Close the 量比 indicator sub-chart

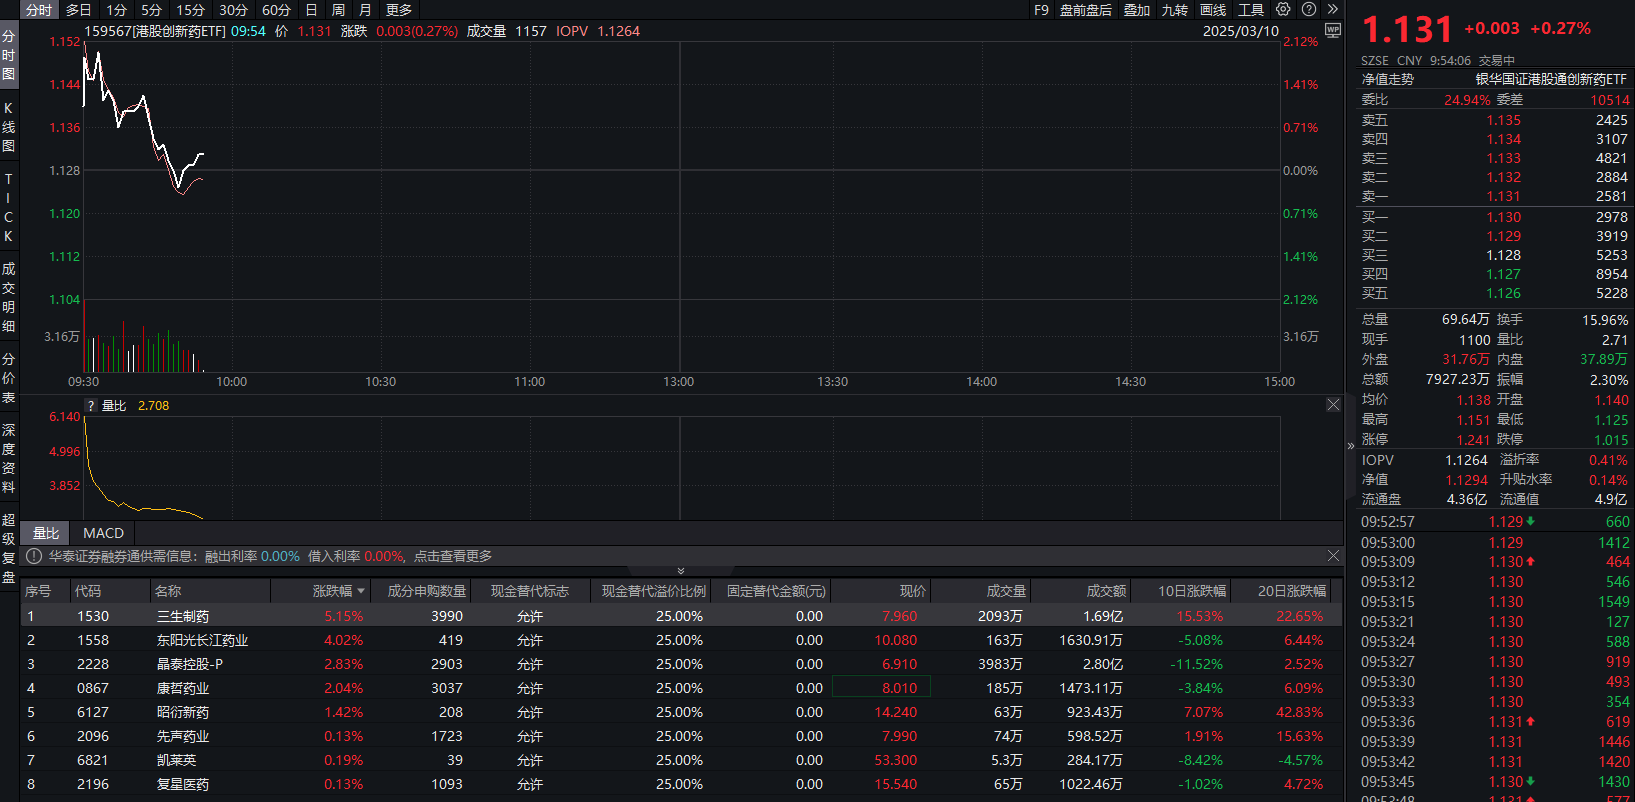[1333, 405]
